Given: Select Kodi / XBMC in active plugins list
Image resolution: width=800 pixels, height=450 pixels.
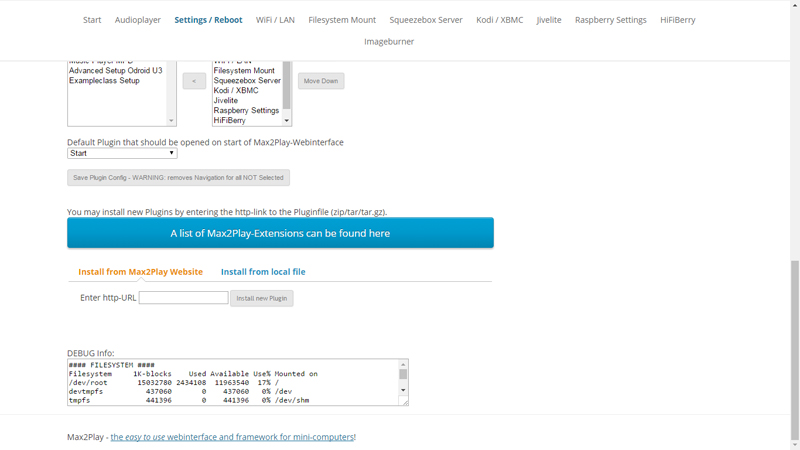Looking at the screenshot, I should (236, 90).
